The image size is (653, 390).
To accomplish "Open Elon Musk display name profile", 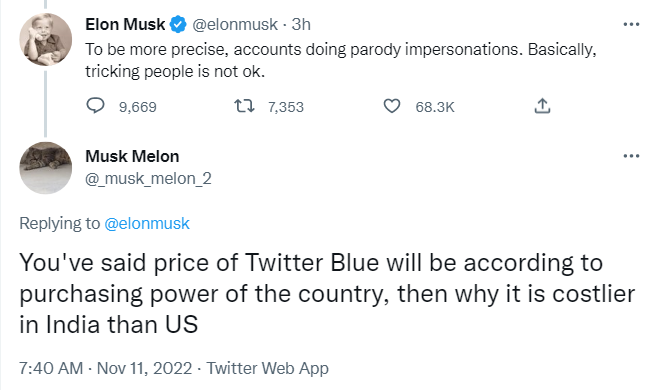I will point(125,25).
